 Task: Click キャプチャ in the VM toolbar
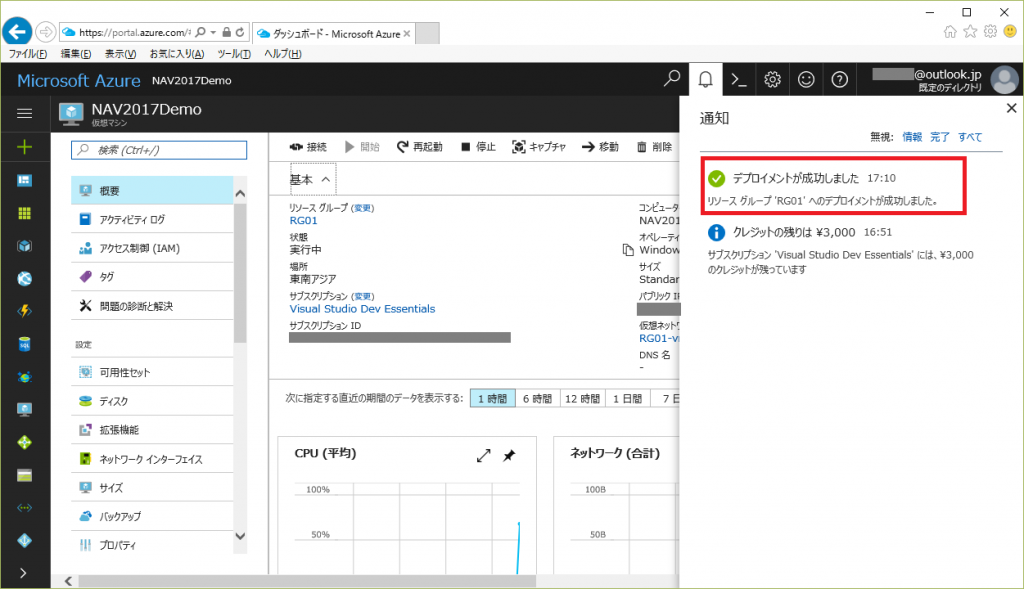539,147
